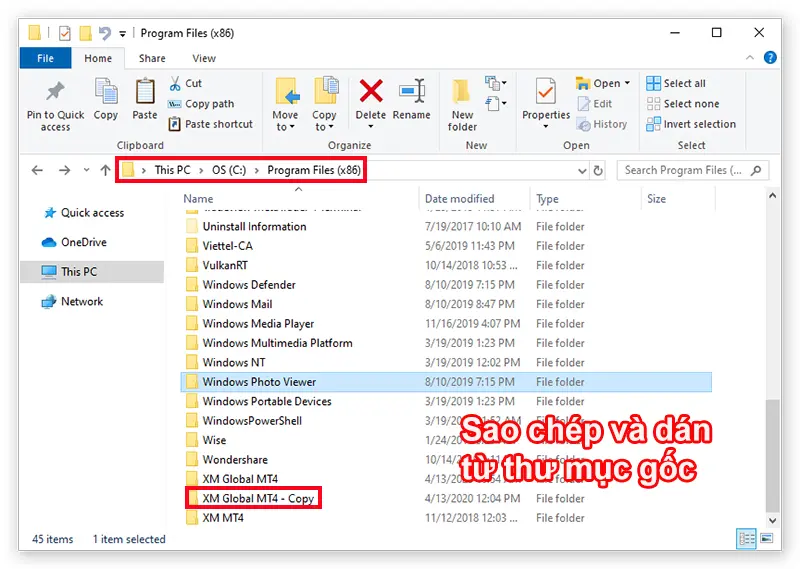Viewport: 800px width, 569px height.
Task: Create a New folder
Action: [x=462, y=105]
